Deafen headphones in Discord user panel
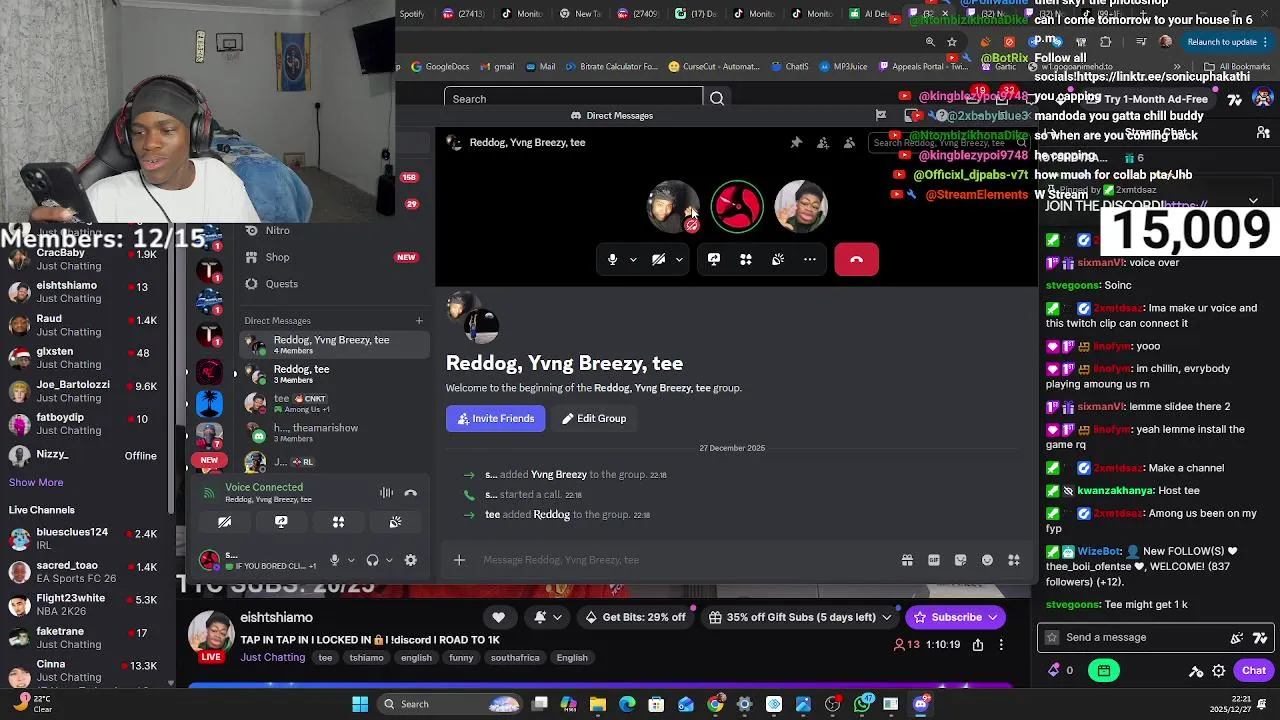Image resolution: width=1280 pixels, height=720 pixels. pos(372,560)
